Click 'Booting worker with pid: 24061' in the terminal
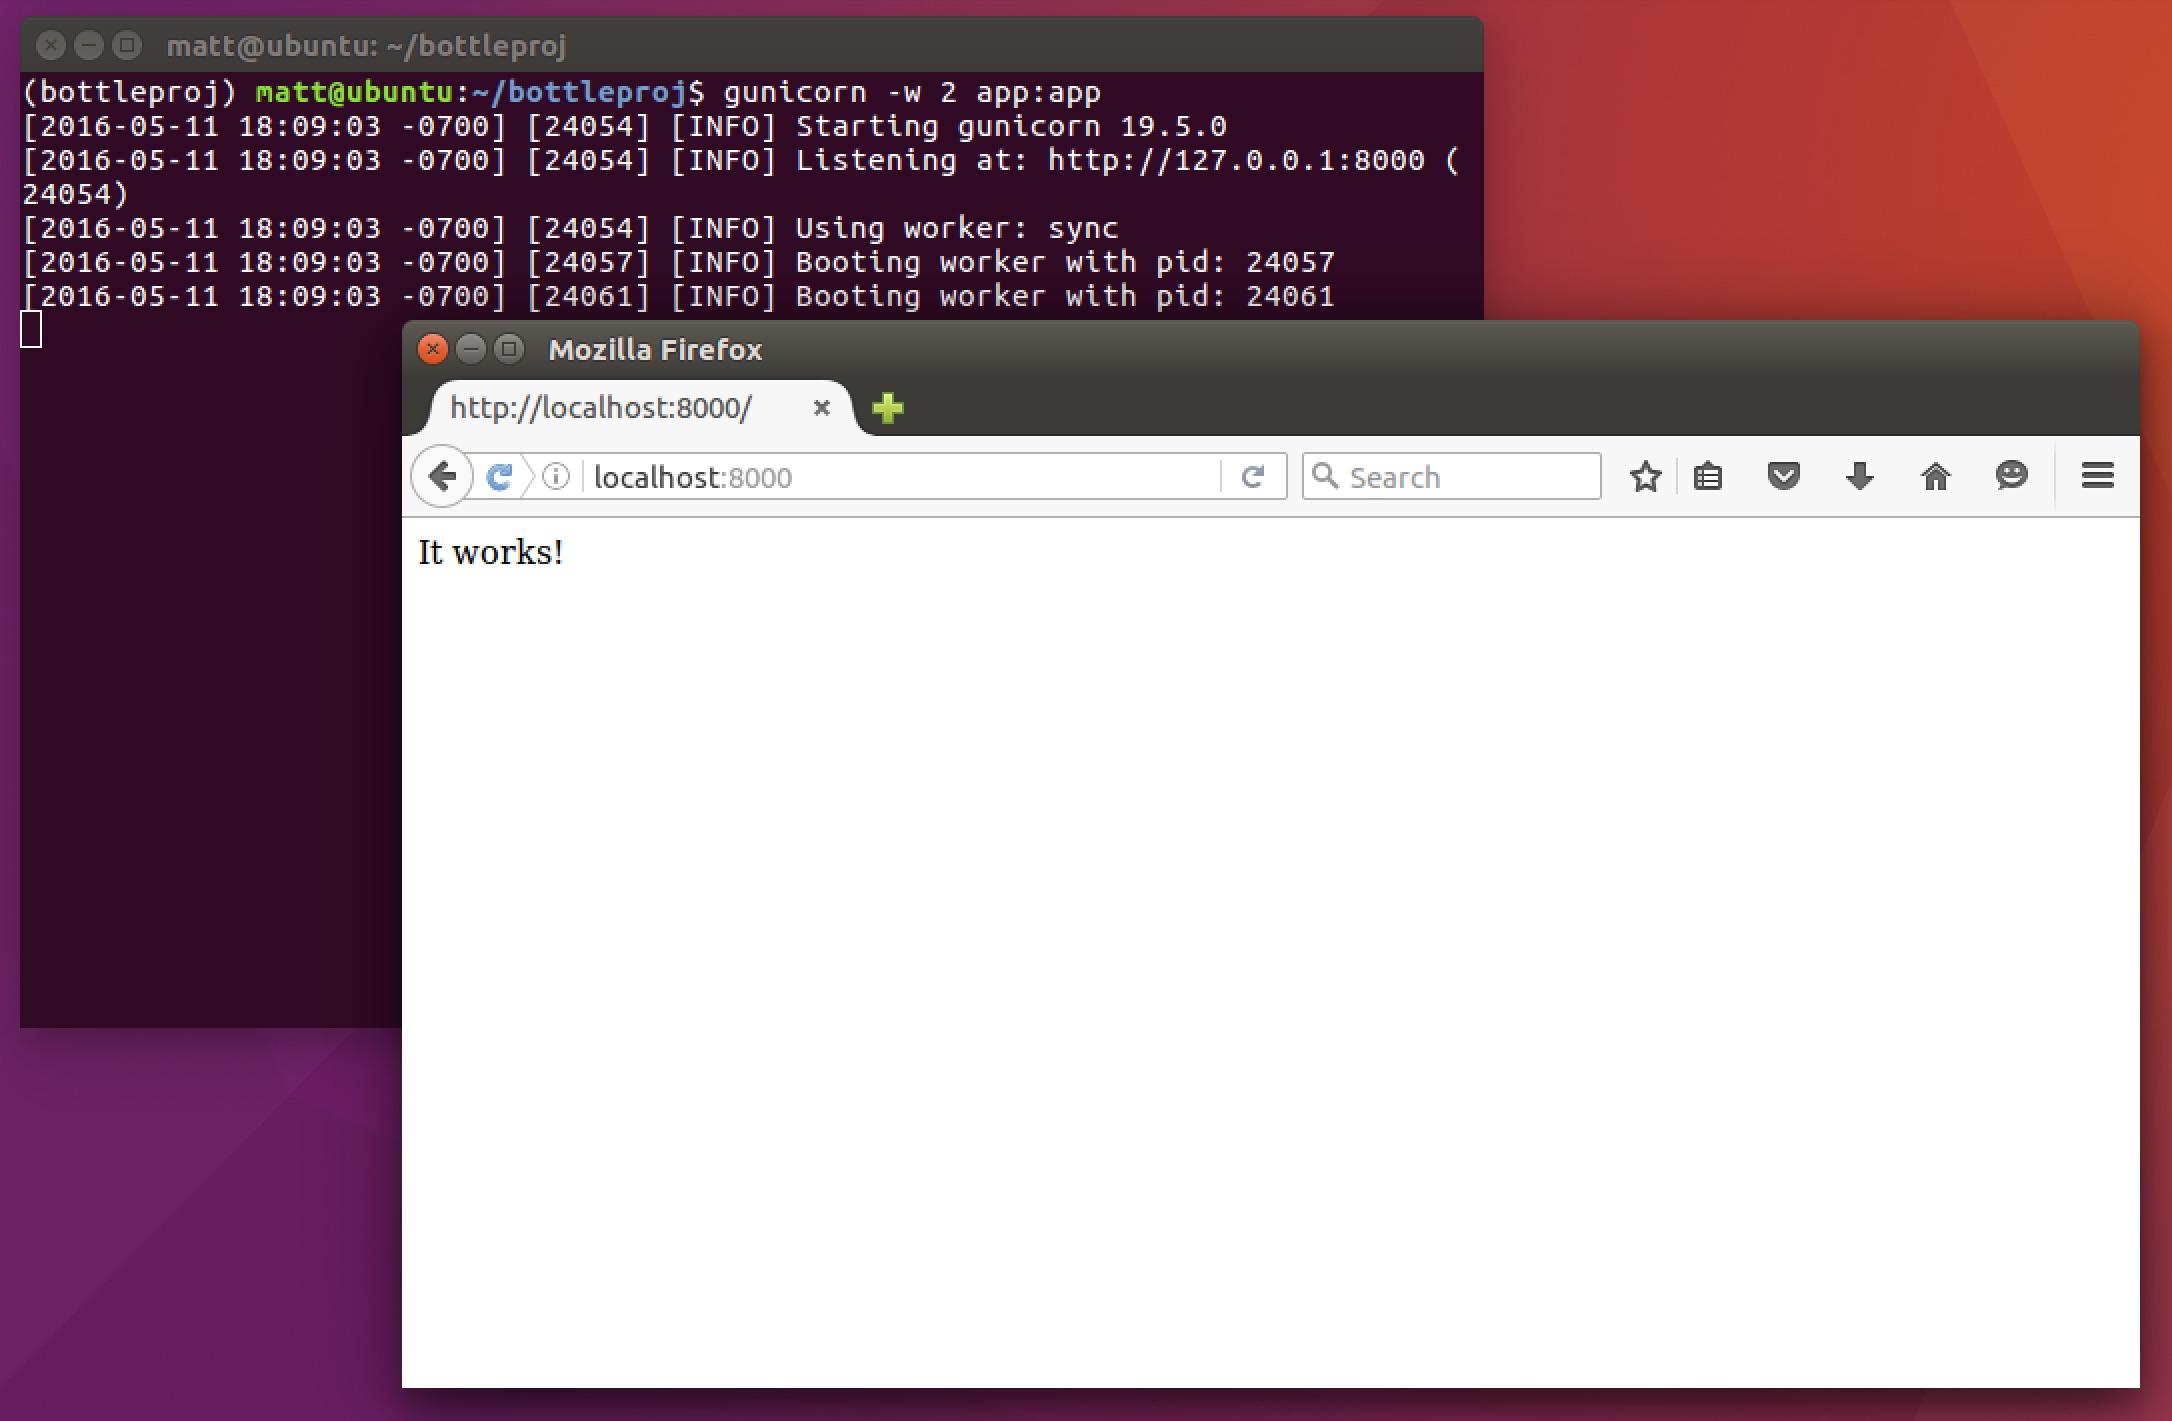The height and width of the screenshot is (1421, 2172). [1065, 297]
